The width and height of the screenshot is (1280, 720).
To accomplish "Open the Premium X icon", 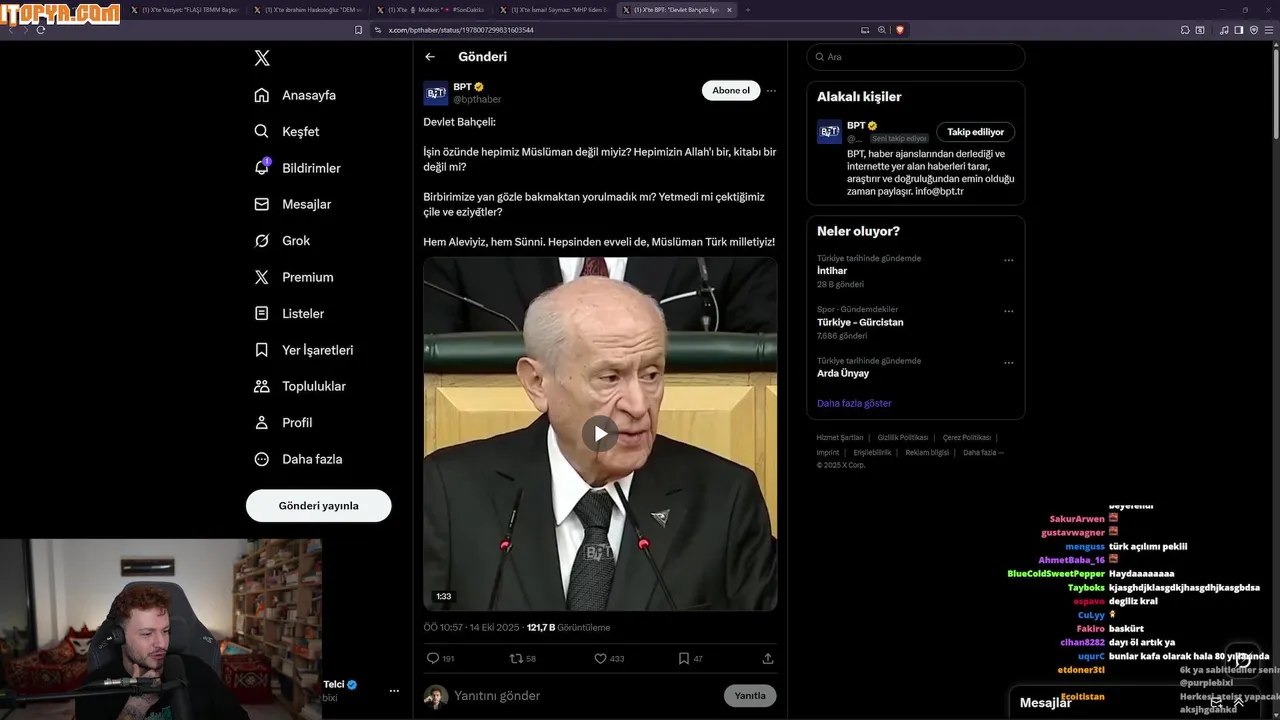I will 262,277.
